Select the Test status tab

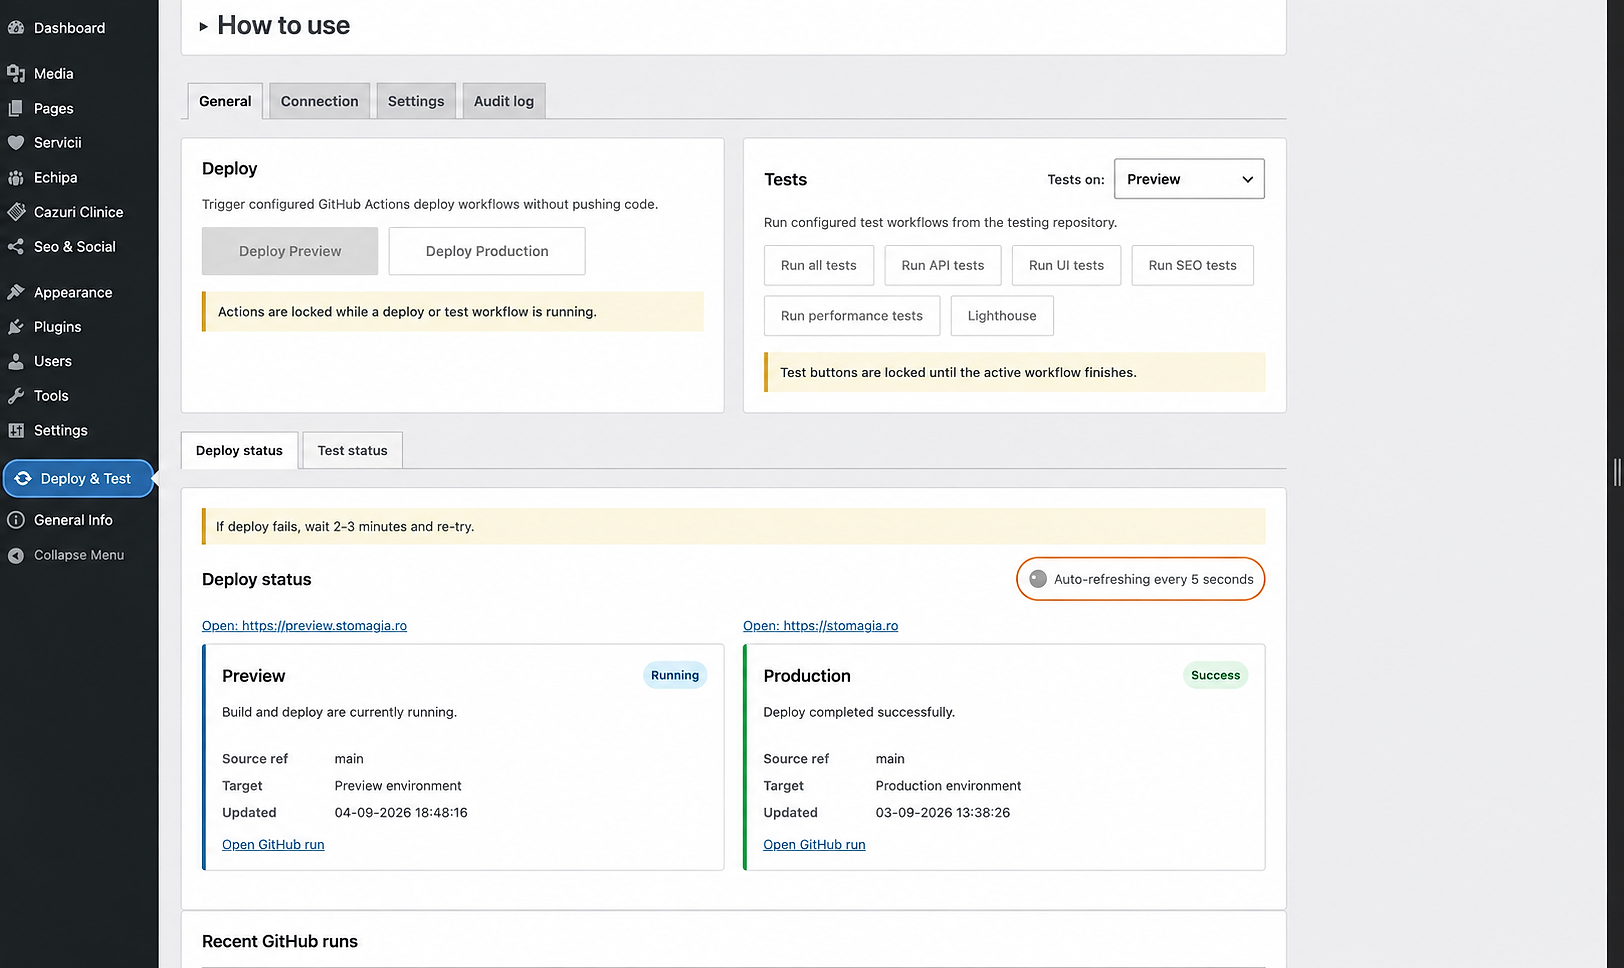pyautogui.click(x=352, y=450)
